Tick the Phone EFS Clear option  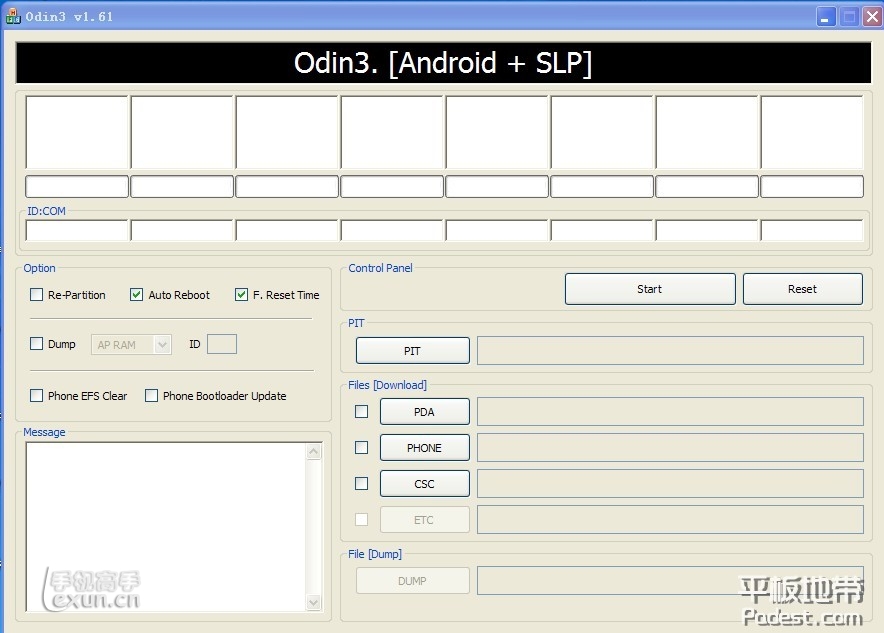click(37, 396)
